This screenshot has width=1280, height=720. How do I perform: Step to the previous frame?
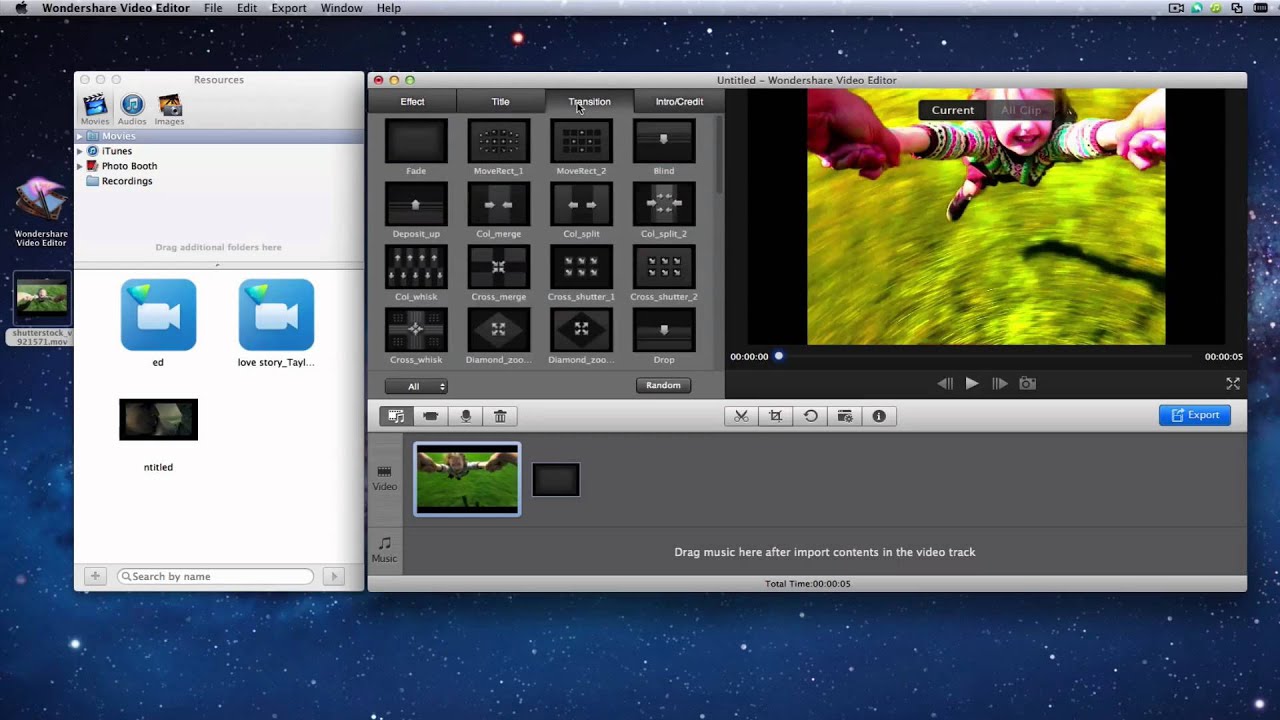(x=945, y=383)
